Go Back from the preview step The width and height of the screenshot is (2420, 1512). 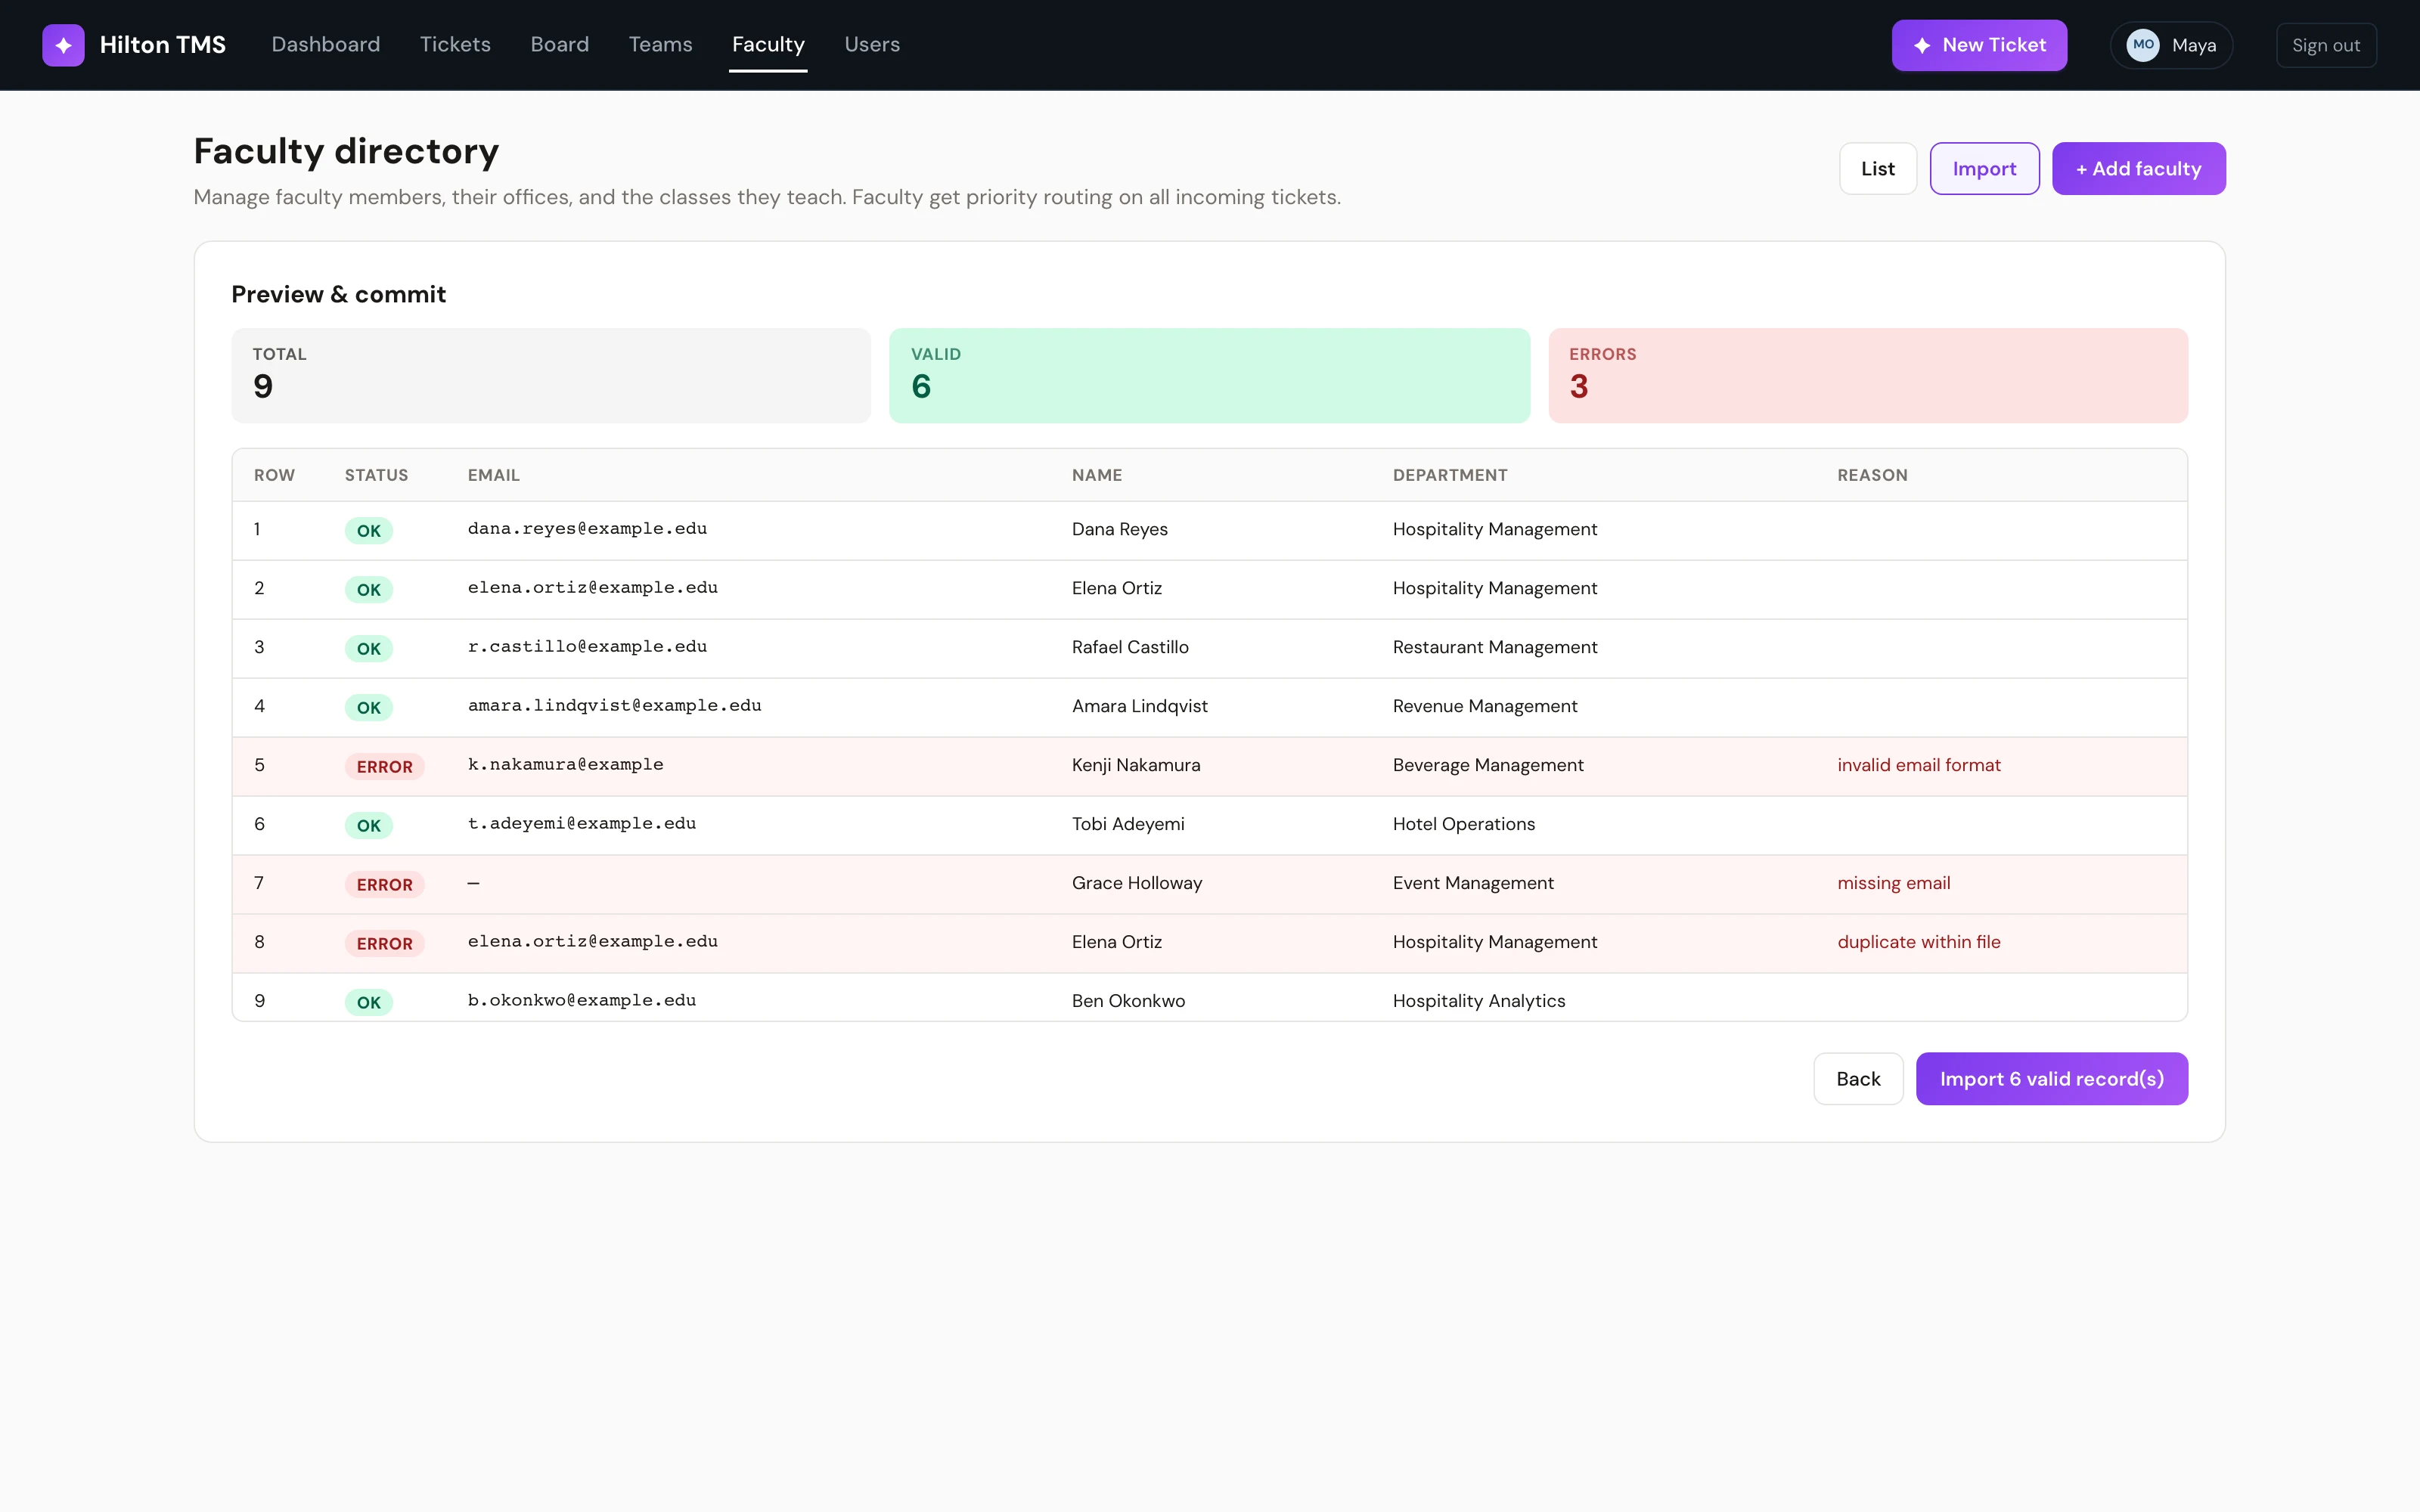tap(1858, 1078)
